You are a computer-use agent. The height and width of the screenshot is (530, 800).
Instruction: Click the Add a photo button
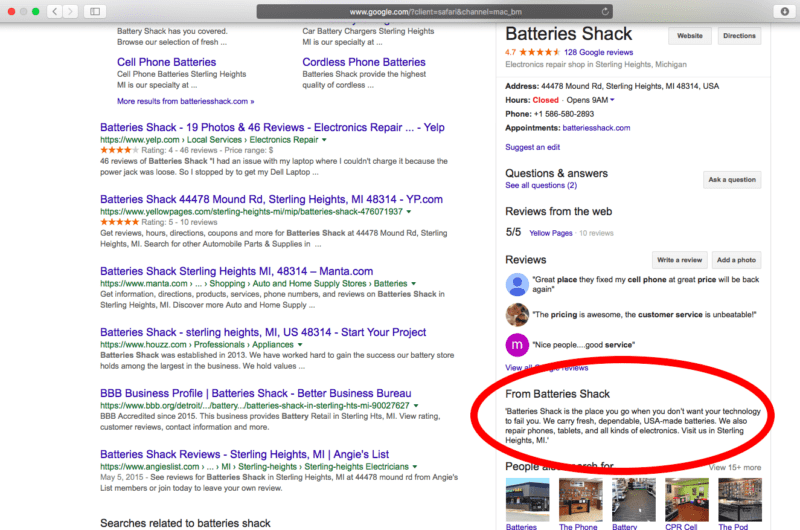pyautogui.click(x=737, y=259)
